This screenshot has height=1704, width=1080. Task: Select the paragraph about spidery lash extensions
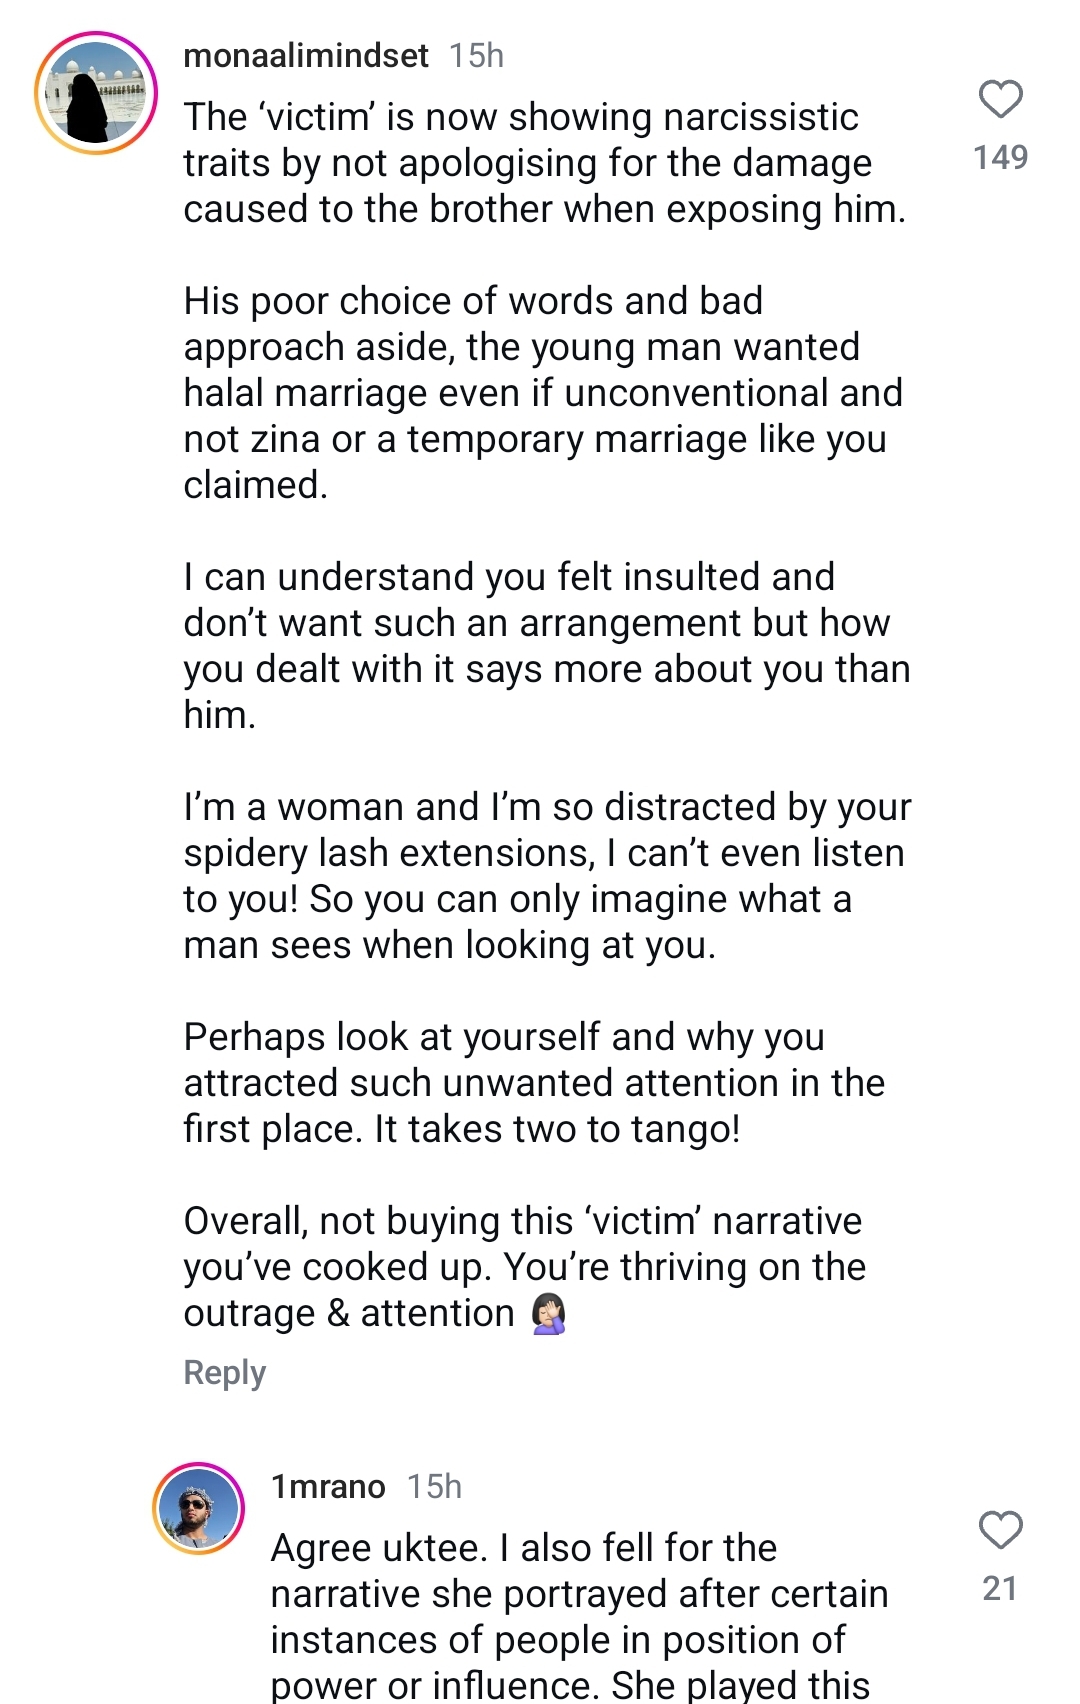coord(548,876)
